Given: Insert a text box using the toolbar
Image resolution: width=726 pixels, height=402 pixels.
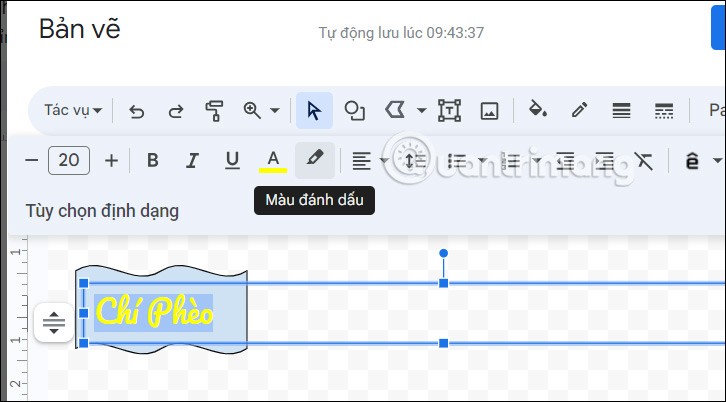Looking at the screenshot, I should click(449, 110).
